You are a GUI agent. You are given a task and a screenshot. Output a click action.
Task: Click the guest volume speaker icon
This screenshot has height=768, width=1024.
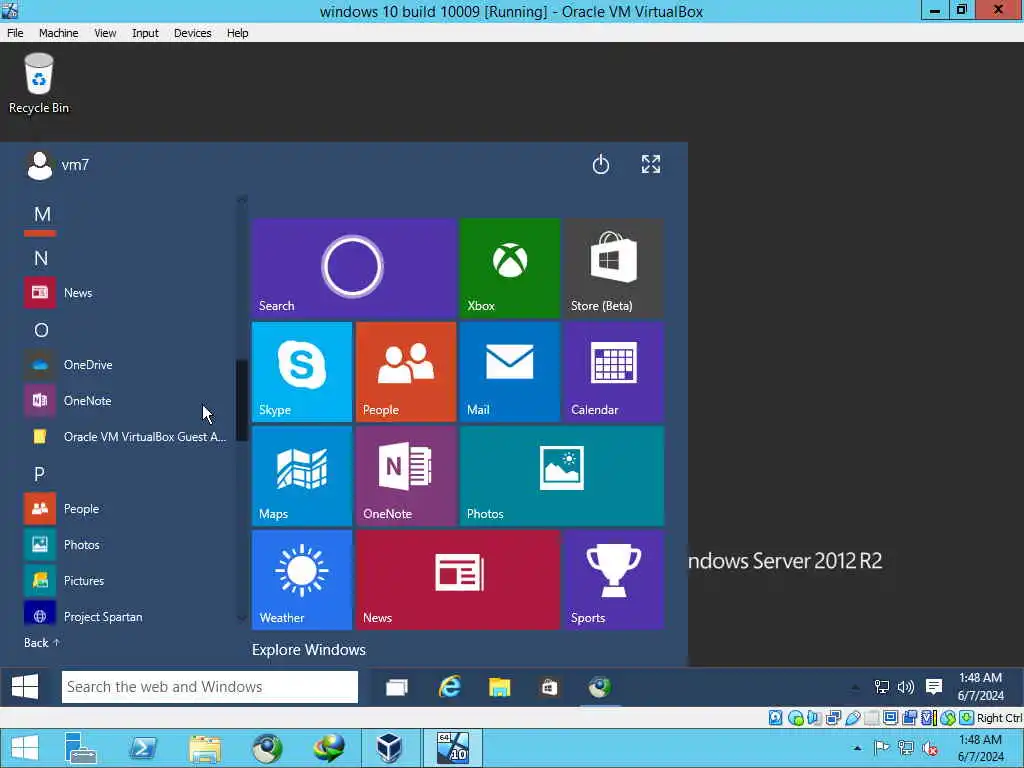pos(906,686)
